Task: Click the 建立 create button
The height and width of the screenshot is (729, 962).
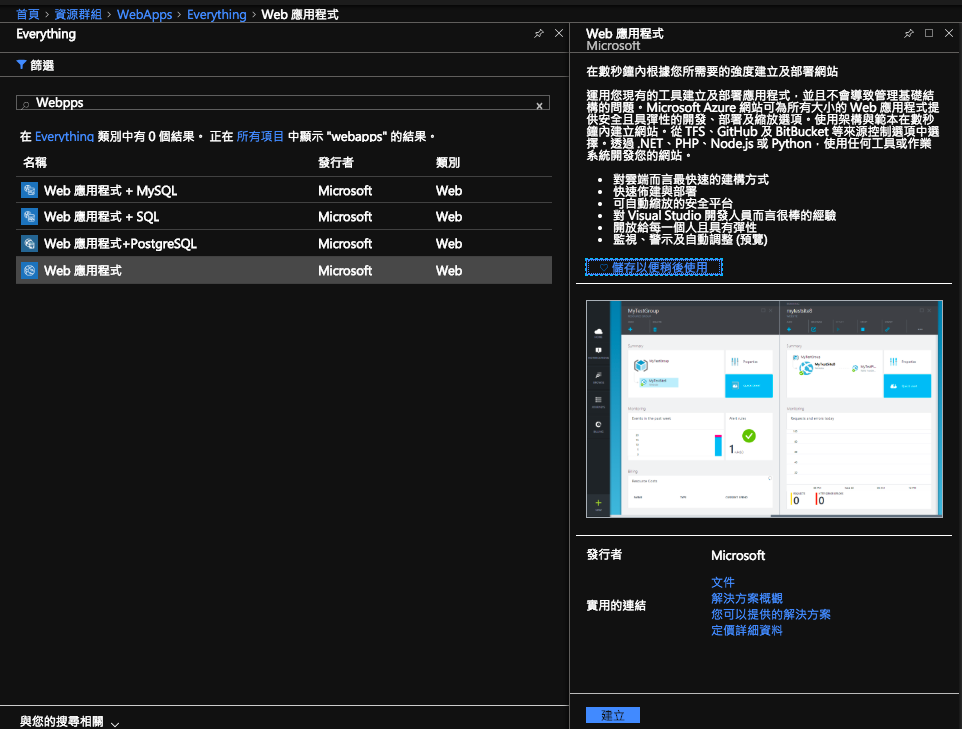Action: (x=613, y=715)
